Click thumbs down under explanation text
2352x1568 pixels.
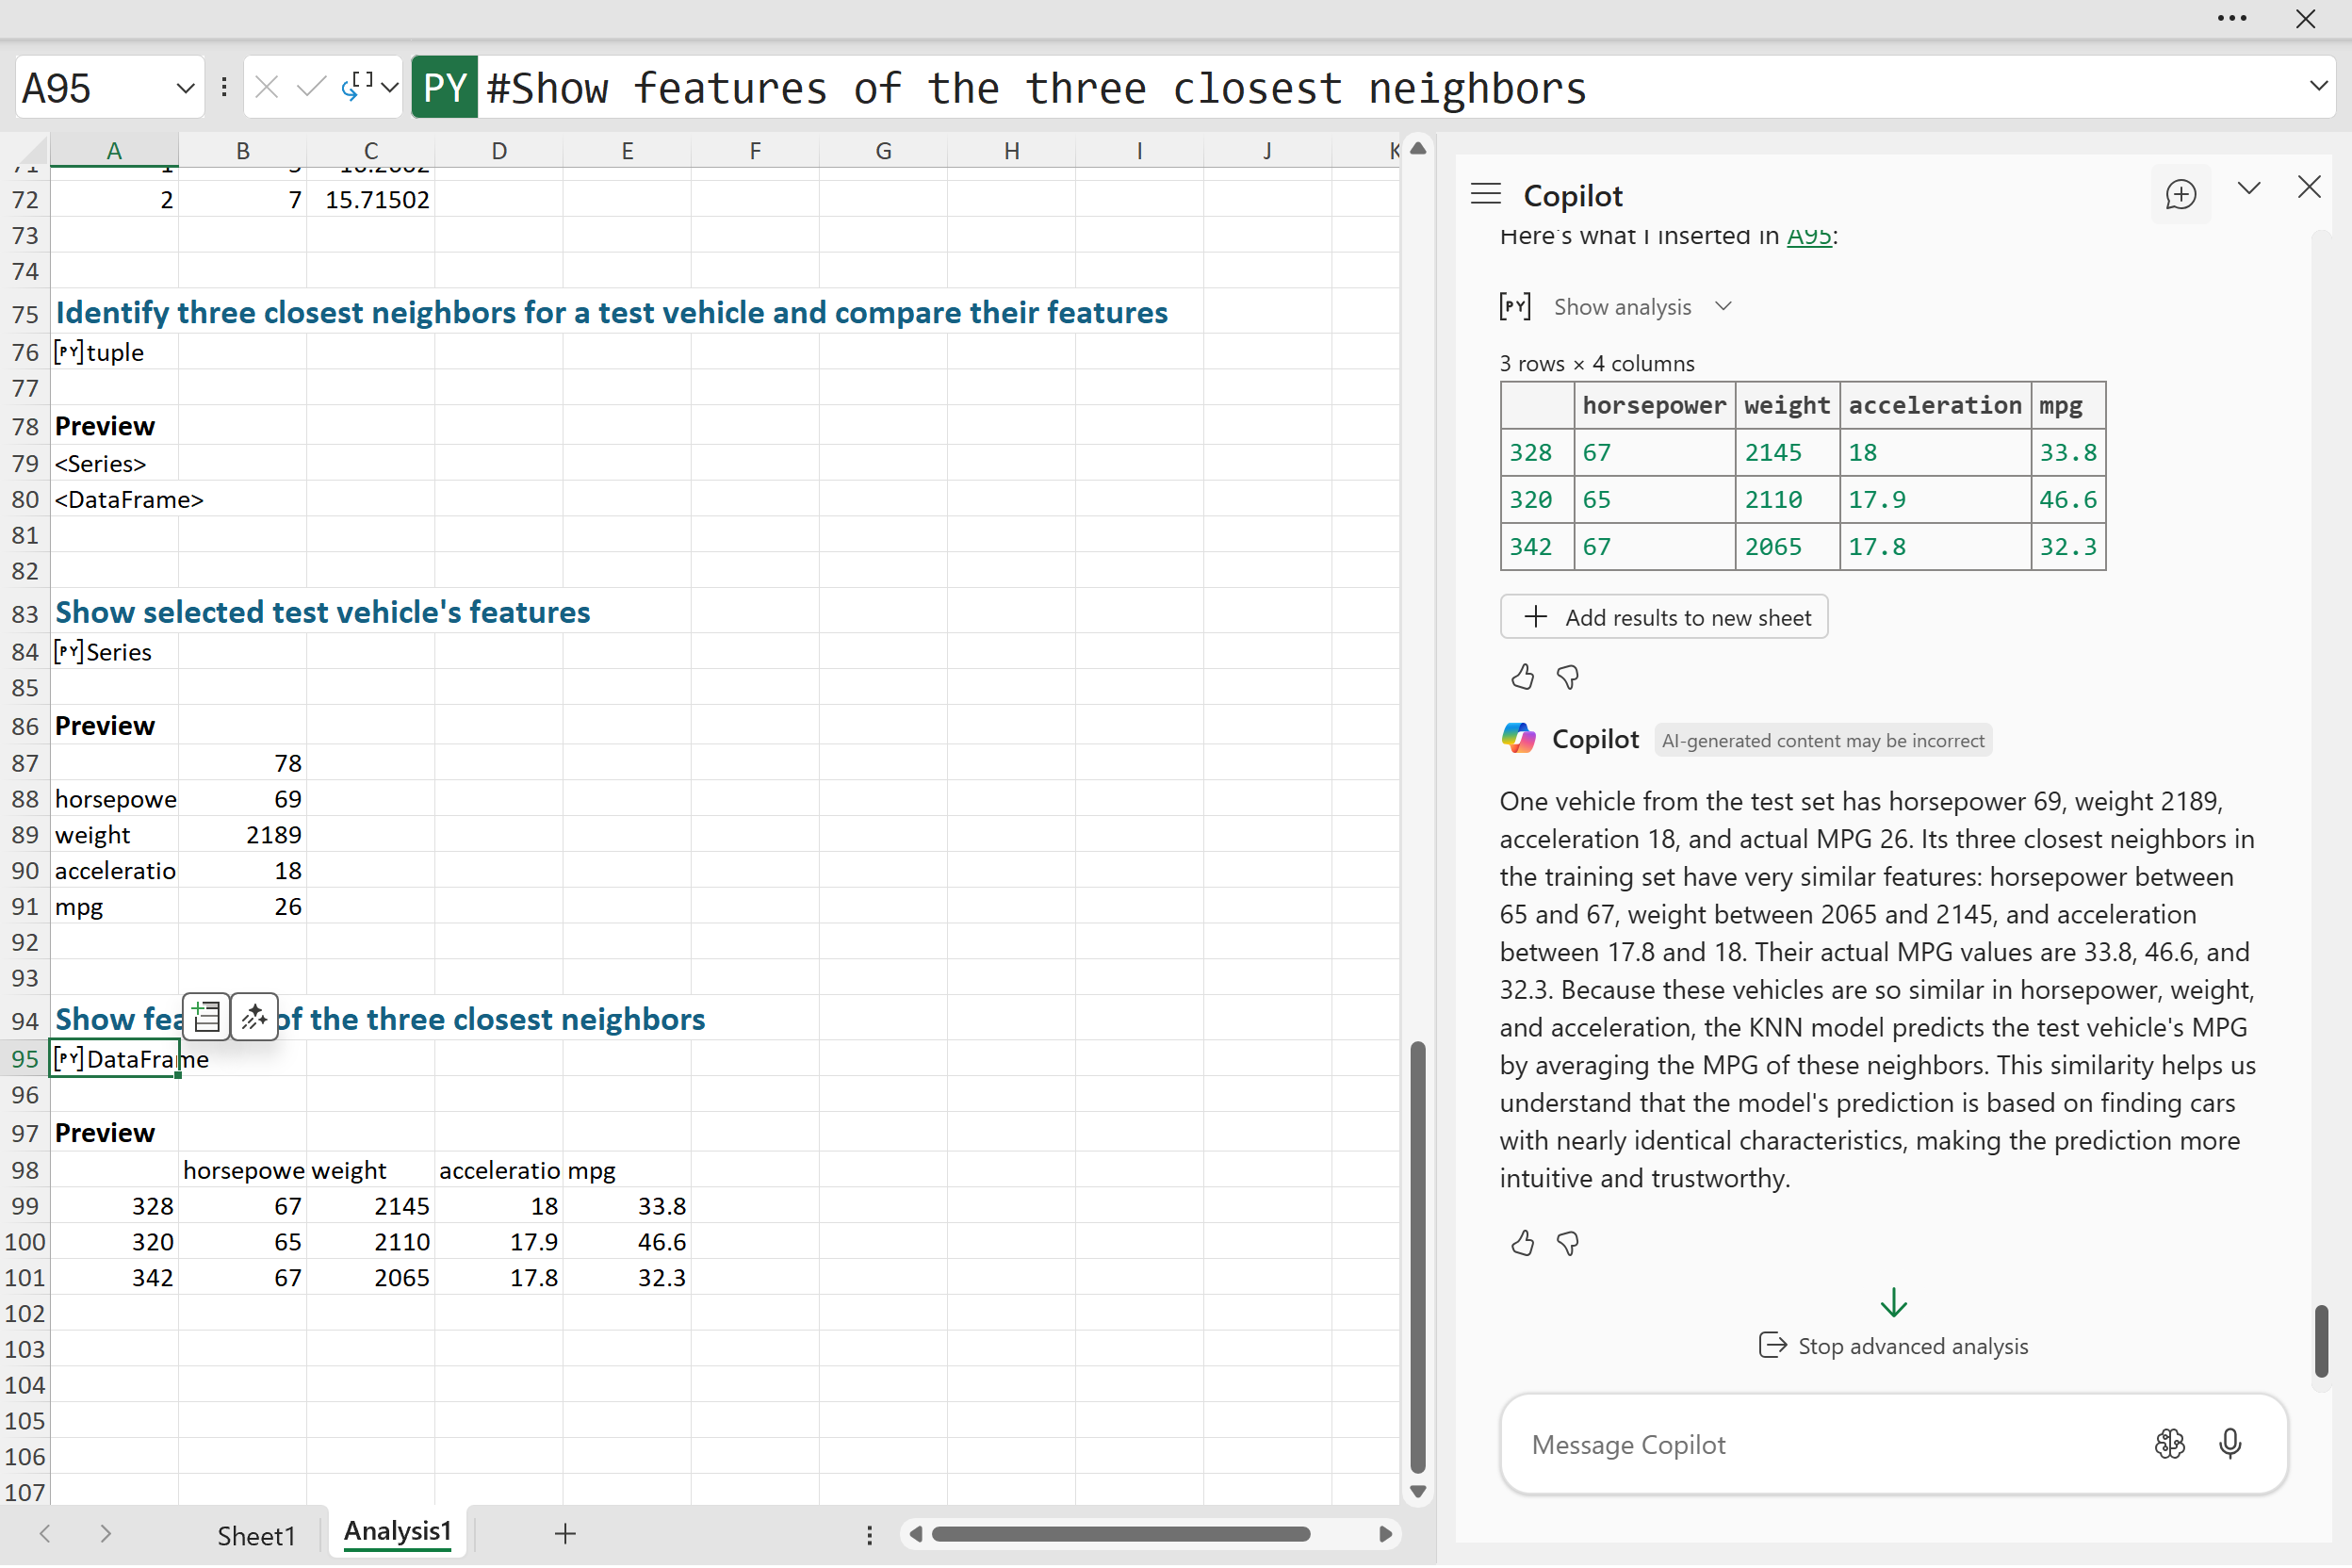coord(1567,1243)
